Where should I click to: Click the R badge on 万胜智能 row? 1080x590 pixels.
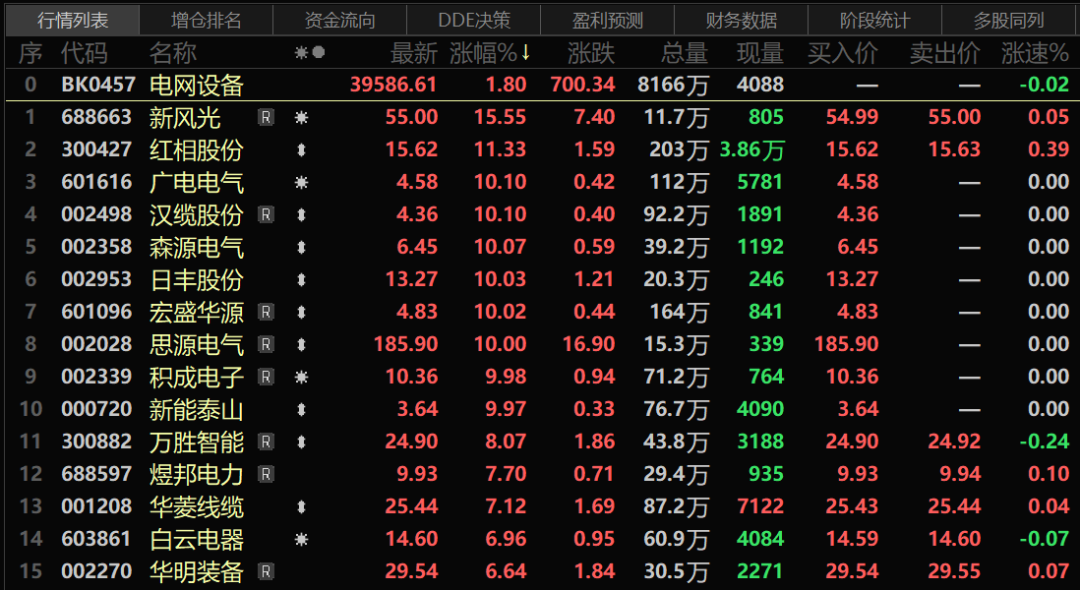point(266,441)
